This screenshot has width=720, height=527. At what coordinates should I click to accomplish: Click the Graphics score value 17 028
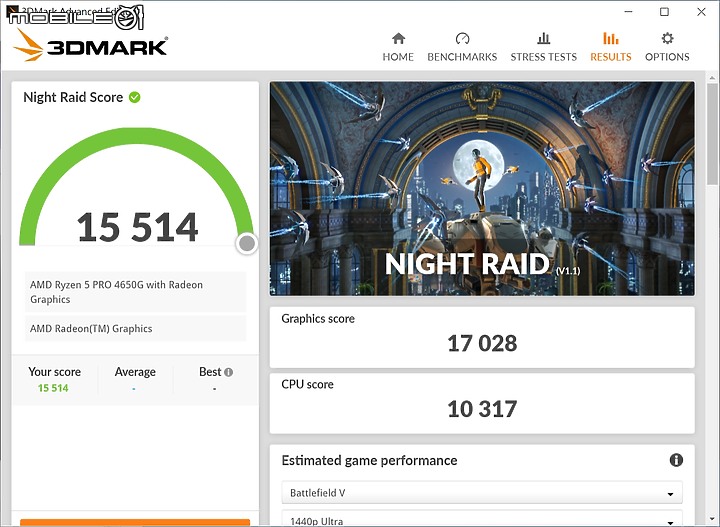[x=482, y=343]
